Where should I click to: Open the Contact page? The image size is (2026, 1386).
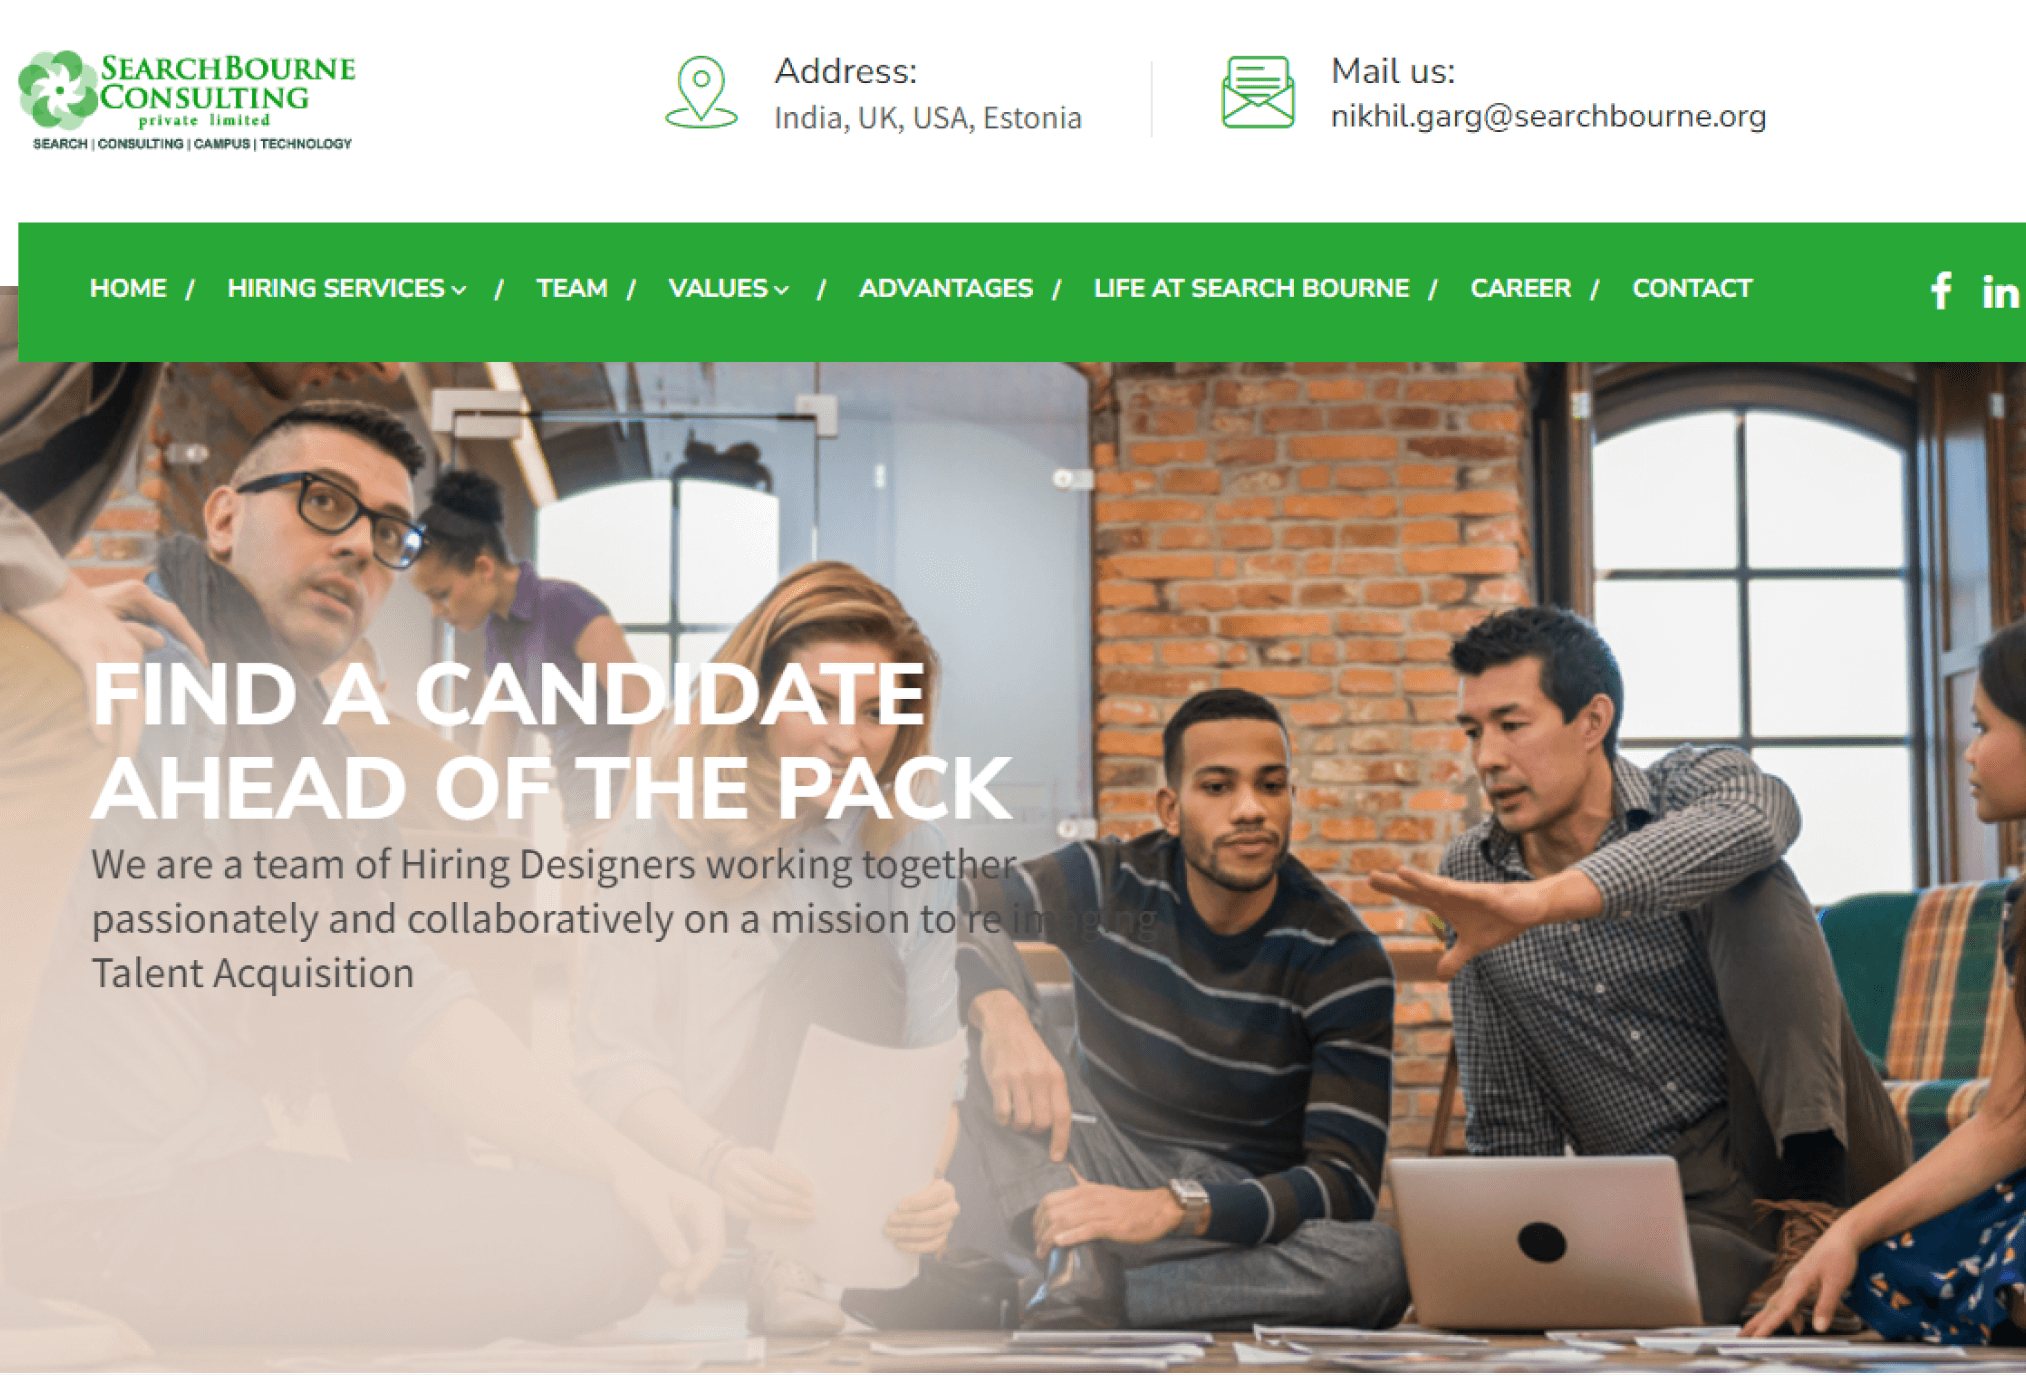coord(1692,288)
